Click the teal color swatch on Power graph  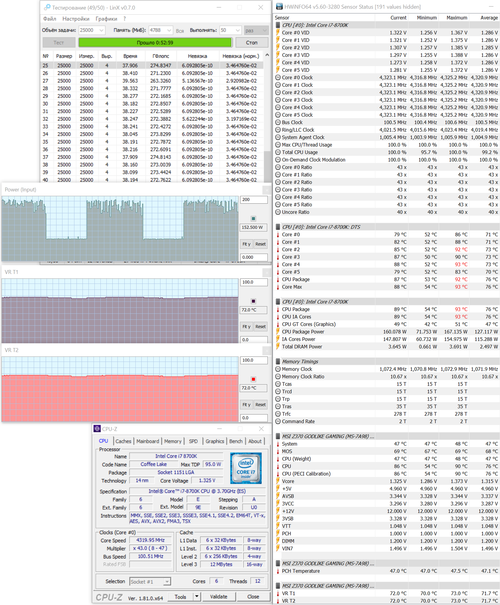pyautogui.click(x=253, y=218)
